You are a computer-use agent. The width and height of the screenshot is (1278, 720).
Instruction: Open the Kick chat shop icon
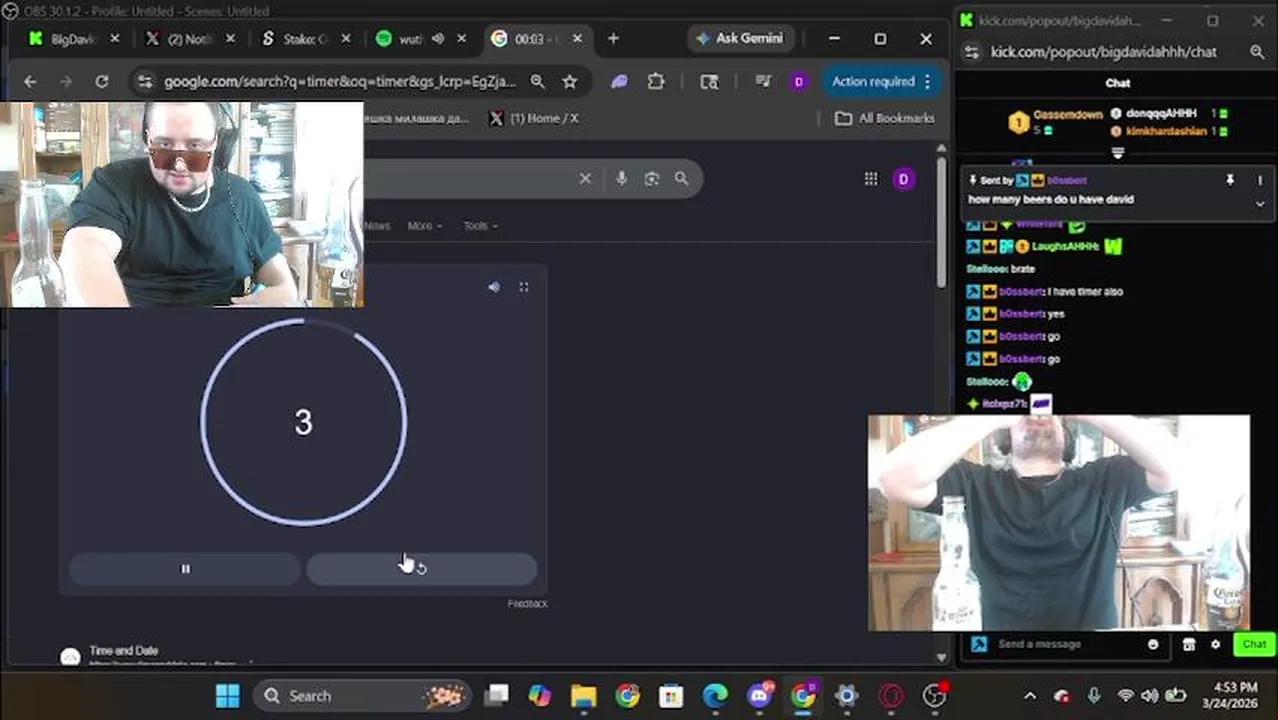1189,645
